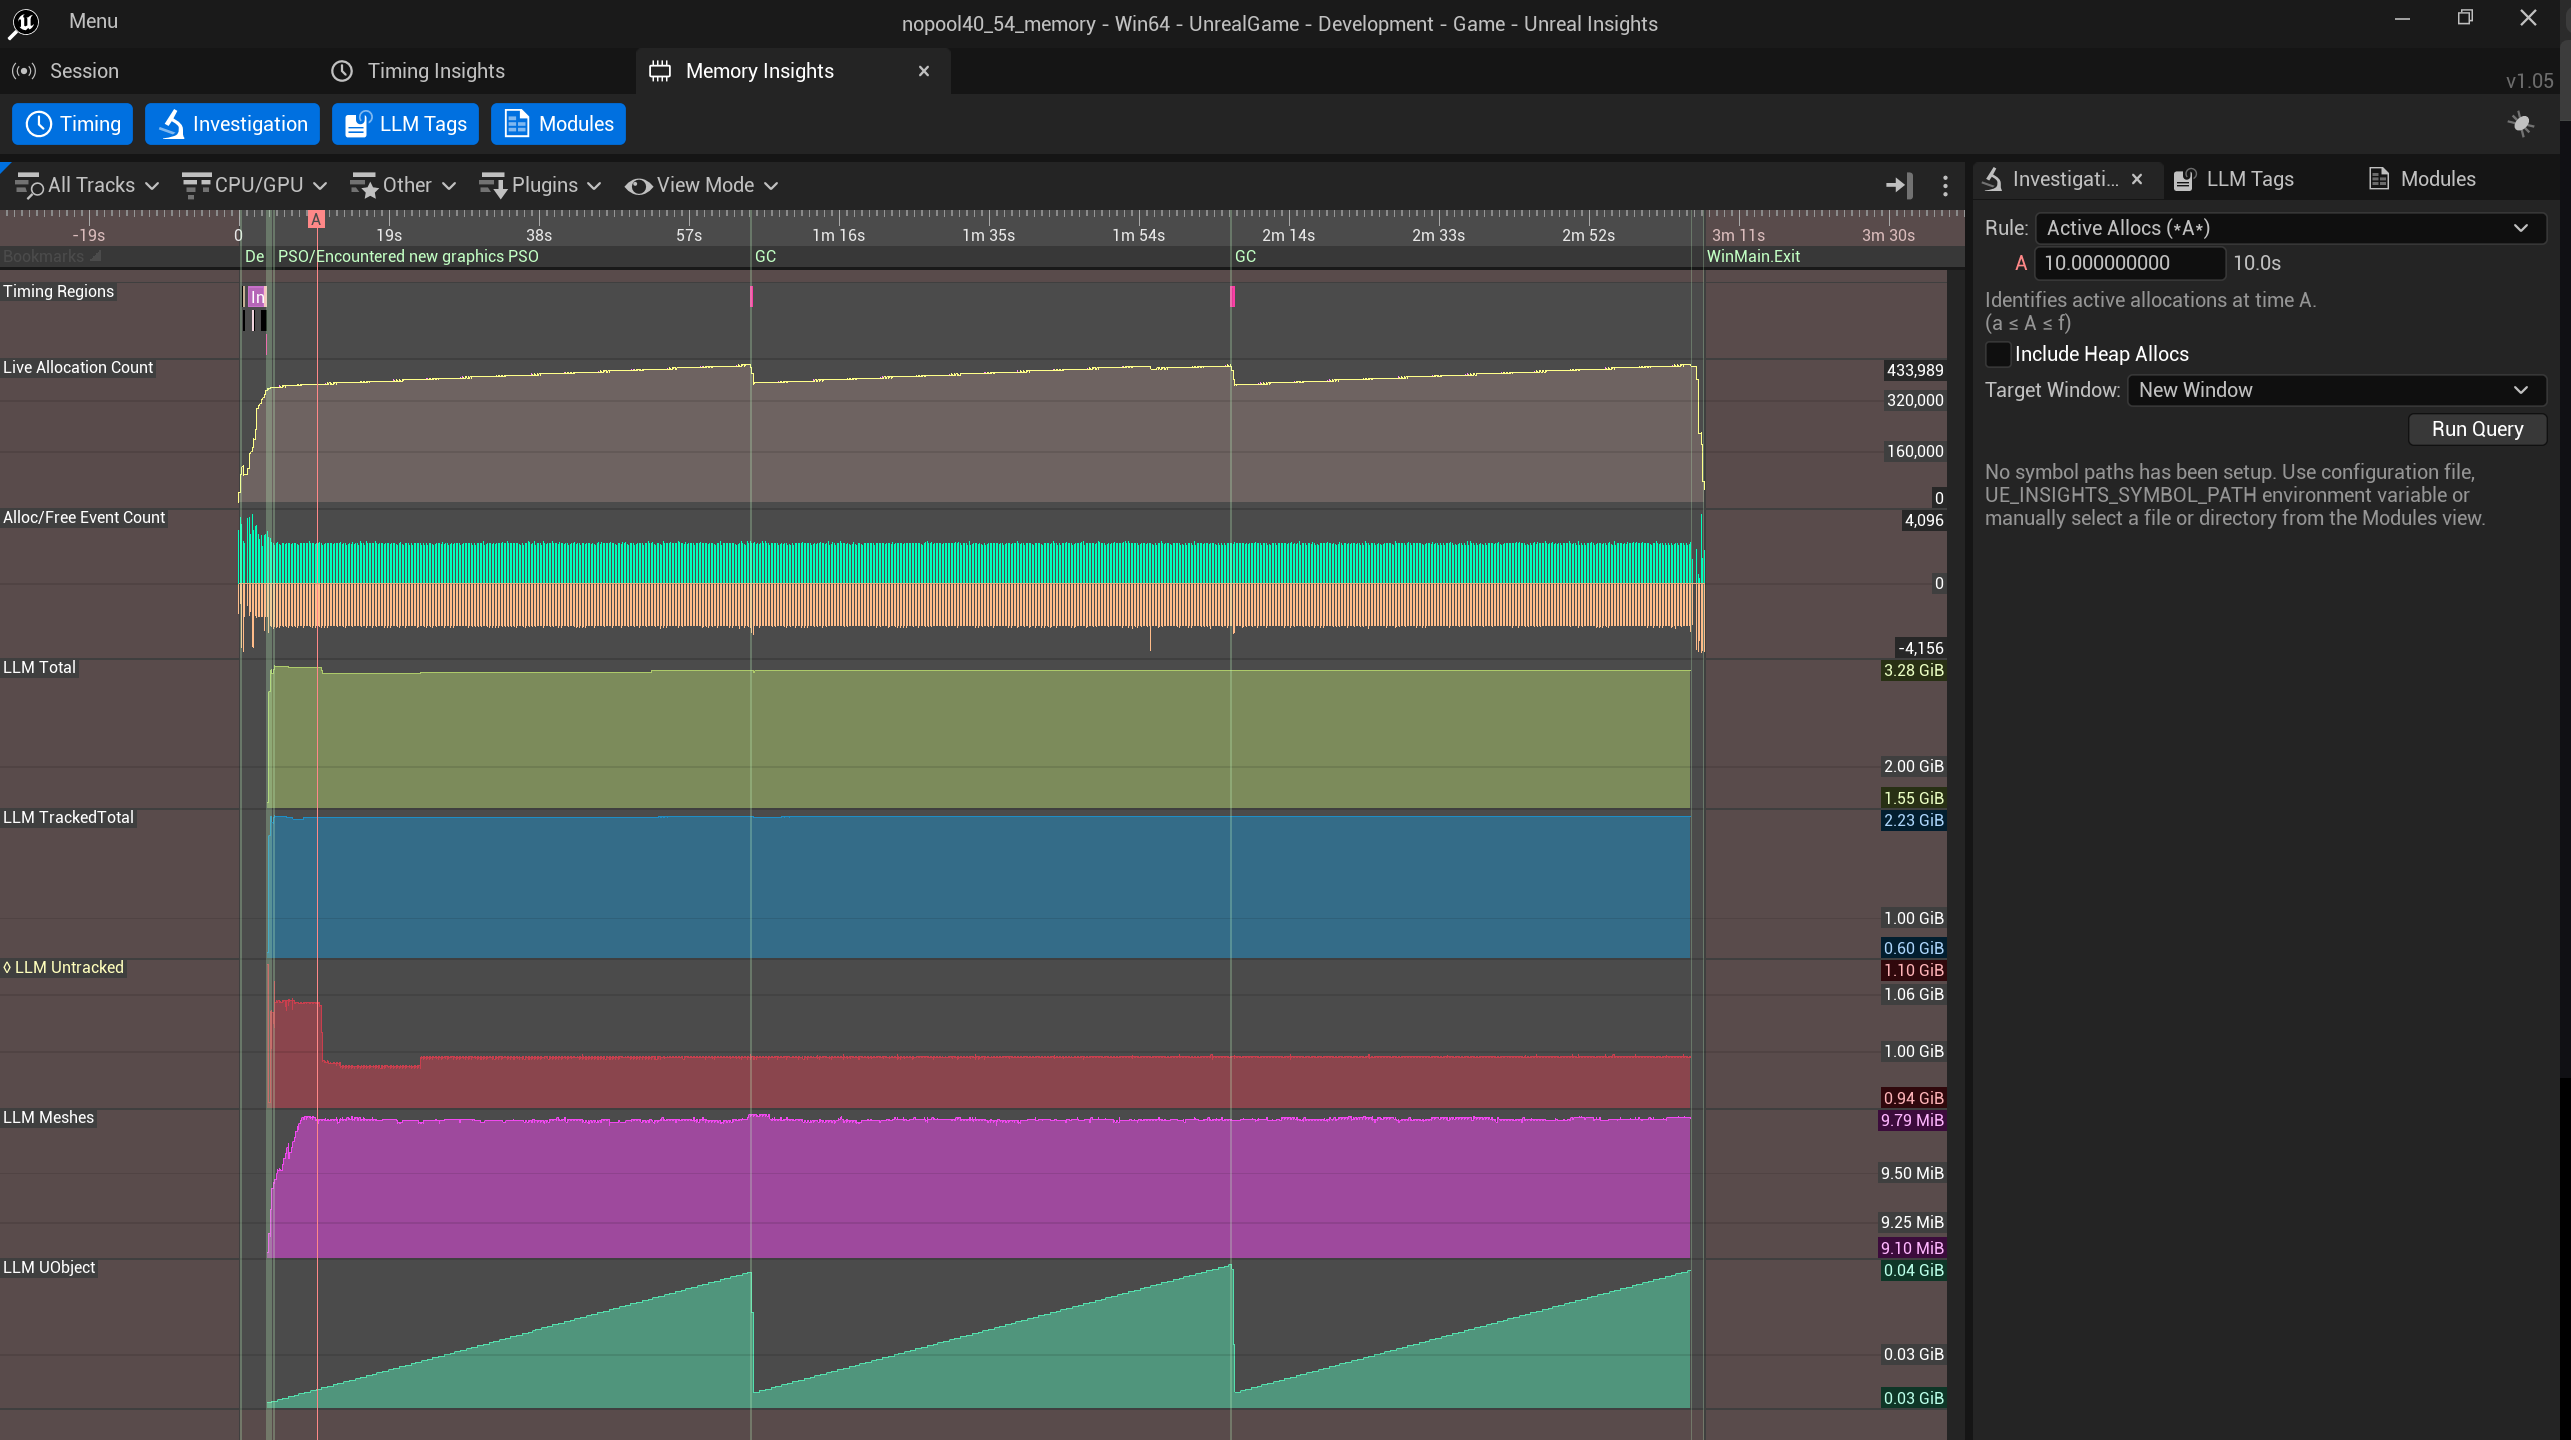Viewport: 2571px width, 1440px height.
Task: Click the clock icon on Timing button
Action: pos(38,124)
